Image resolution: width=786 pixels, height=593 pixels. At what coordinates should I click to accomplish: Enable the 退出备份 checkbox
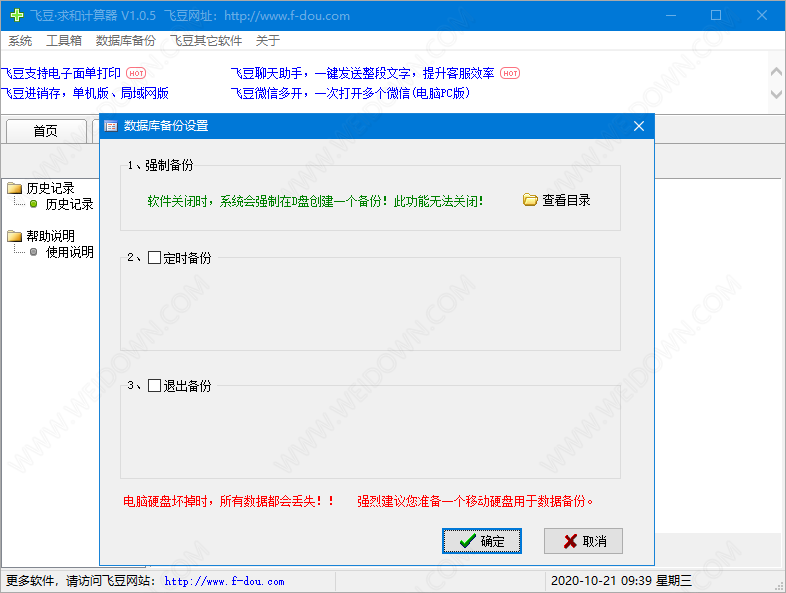point(154,386)
